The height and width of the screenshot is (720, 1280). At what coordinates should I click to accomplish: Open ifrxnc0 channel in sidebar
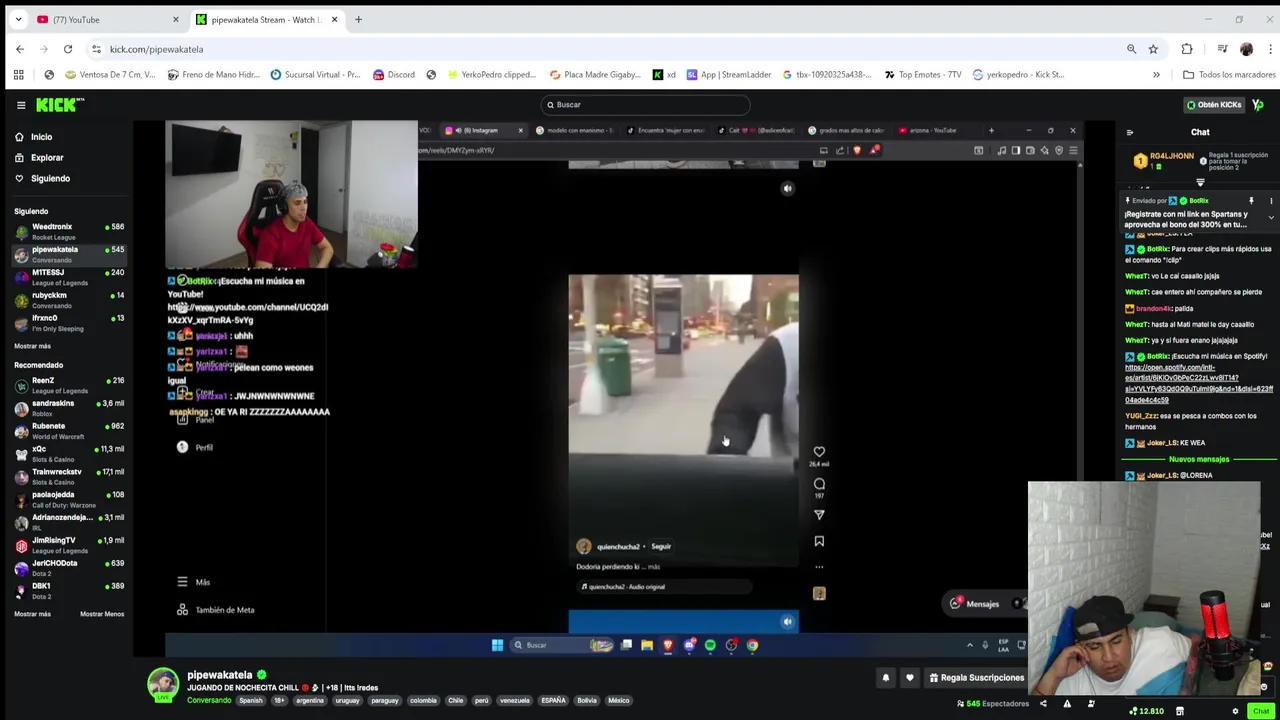coord(70,323)
